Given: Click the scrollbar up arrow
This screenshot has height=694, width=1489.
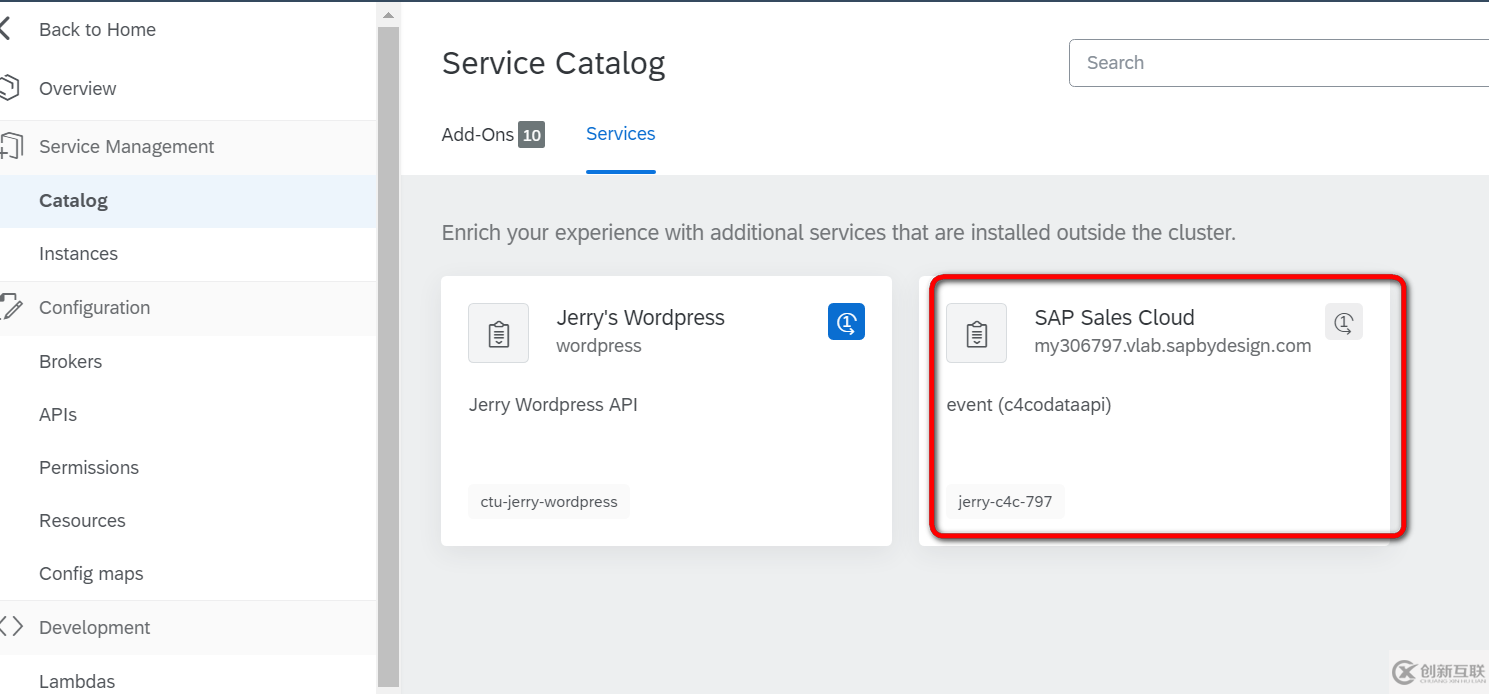Looking at the screenshot, I should tap(388, 13).
